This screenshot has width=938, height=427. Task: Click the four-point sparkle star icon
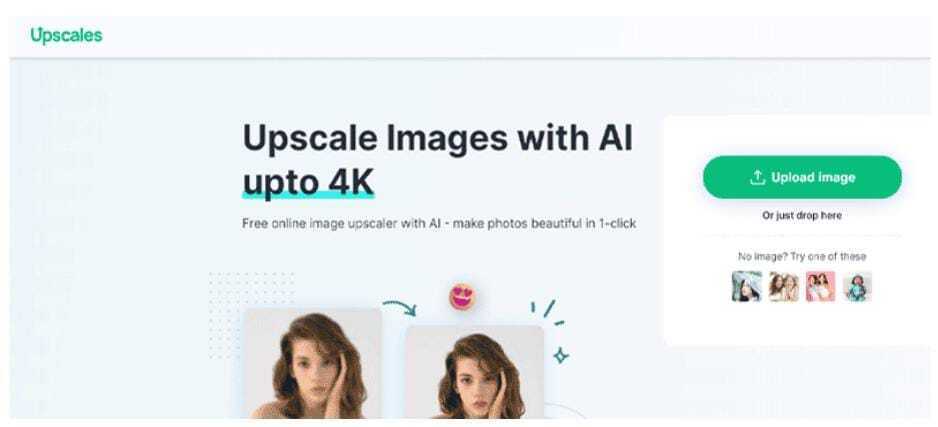point(561,356)
